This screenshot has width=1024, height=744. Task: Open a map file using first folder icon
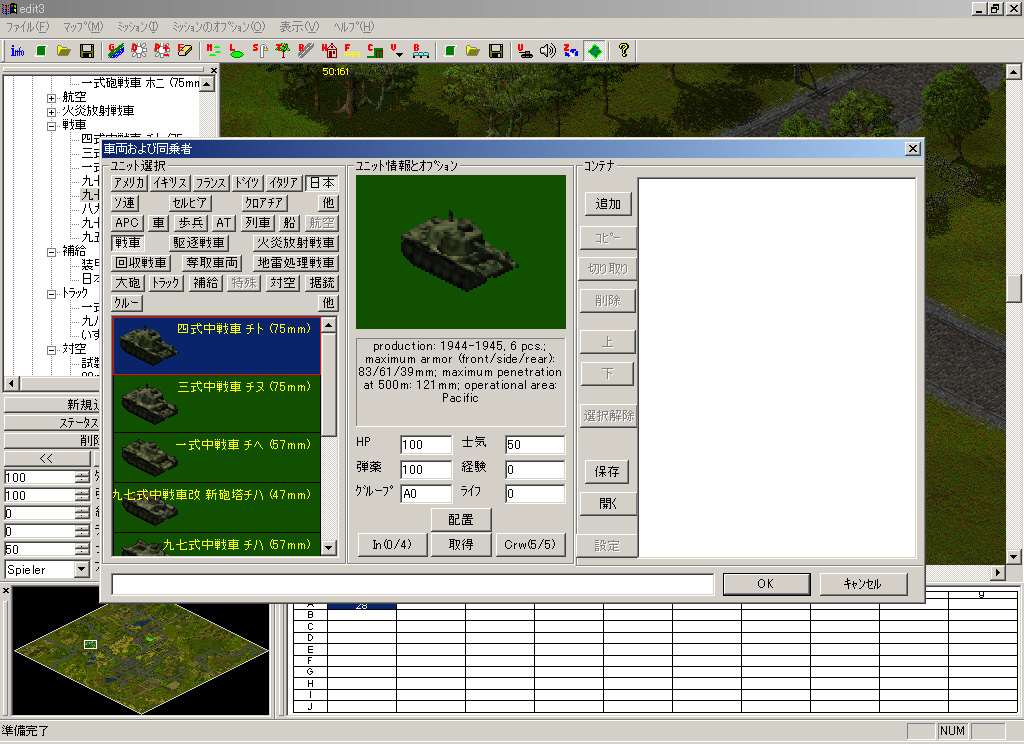coord(63,51)
